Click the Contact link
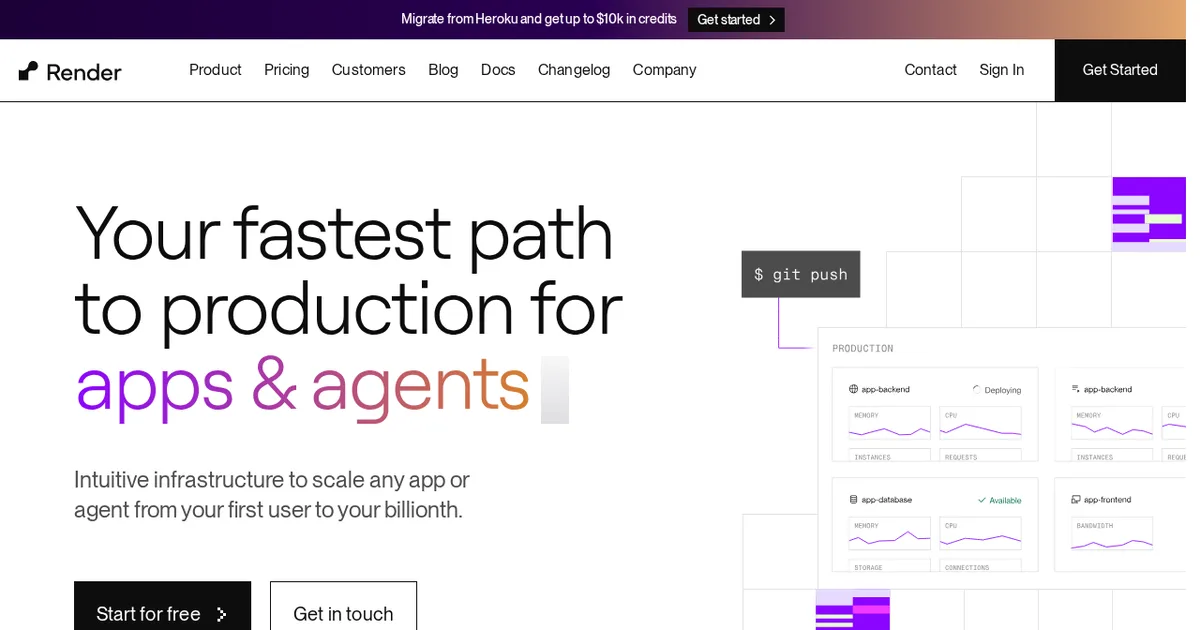The width and height of the screenshot is (1200, 630). tap(930, 70)
